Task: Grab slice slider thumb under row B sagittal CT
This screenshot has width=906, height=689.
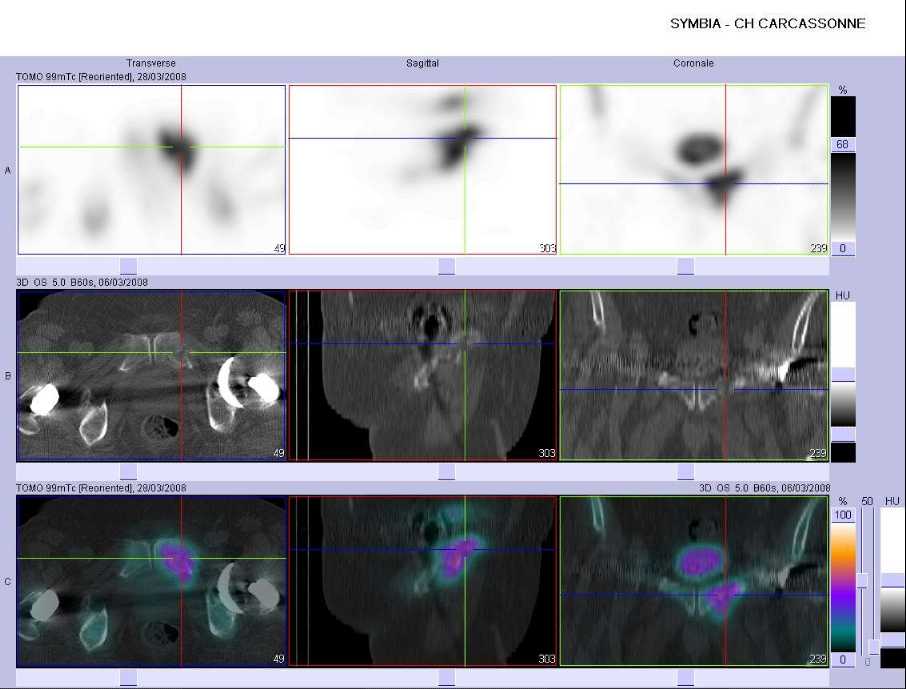Action: point(447,472)
